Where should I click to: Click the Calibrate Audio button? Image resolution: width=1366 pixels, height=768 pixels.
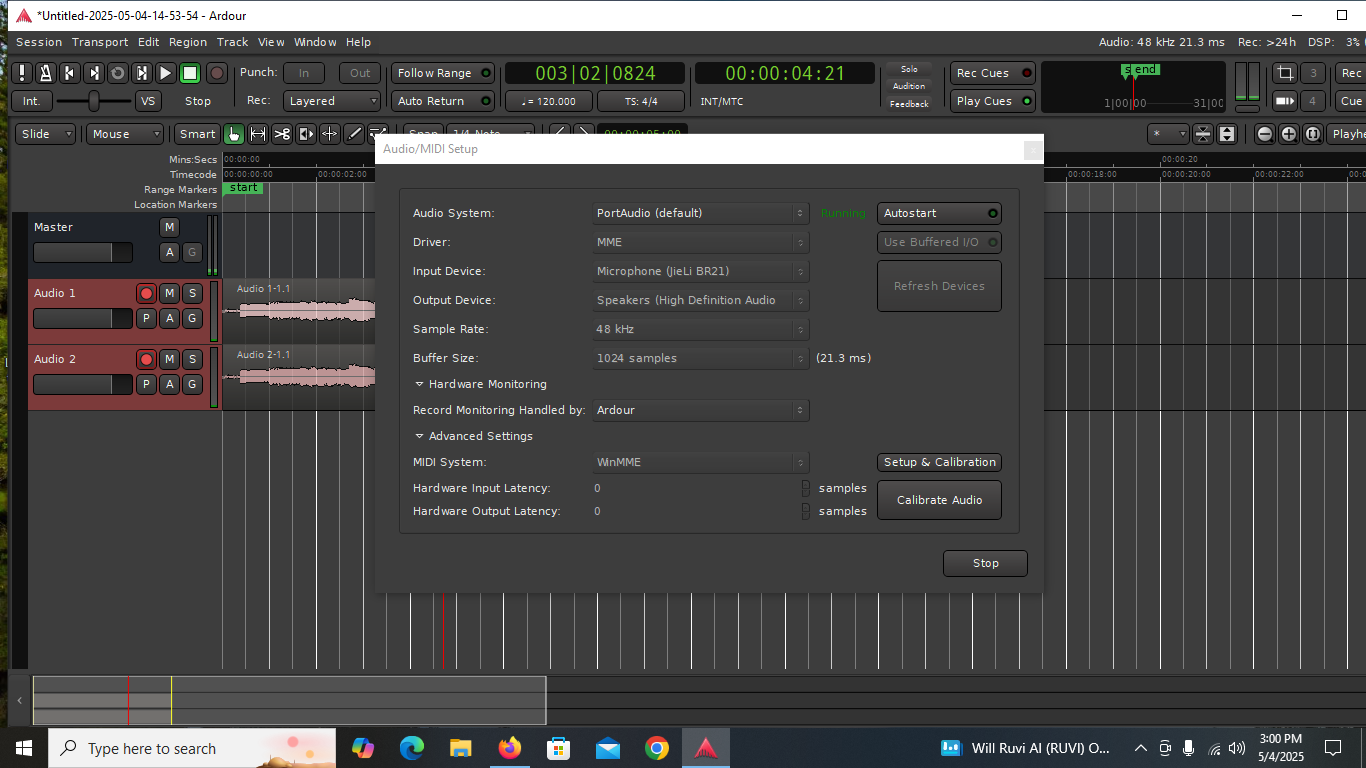(939, 500)
